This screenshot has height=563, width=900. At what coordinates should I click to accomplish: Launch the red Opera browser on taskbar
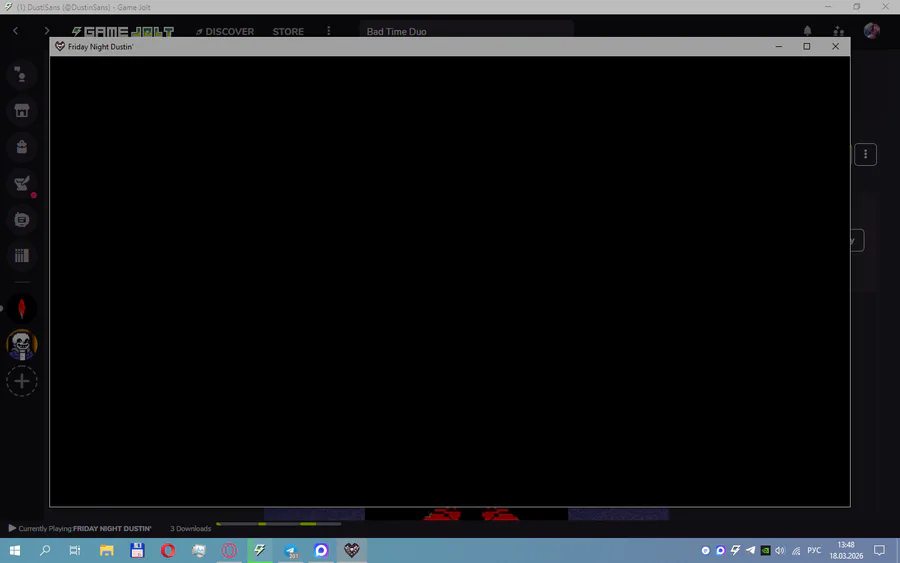click(x=168, y=551)
